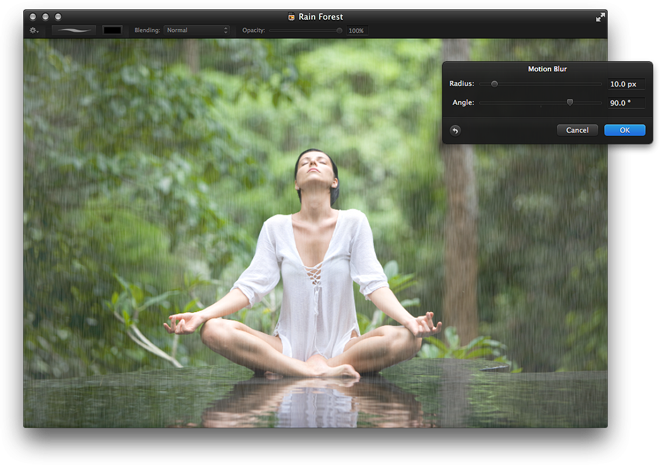Reset Motion Blur with the revert arrow

point(455,130)
